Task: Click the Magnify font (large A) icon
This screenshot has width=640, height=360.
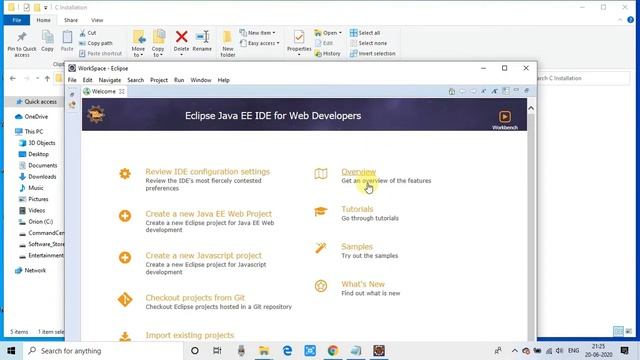Action: click(494, 91)
